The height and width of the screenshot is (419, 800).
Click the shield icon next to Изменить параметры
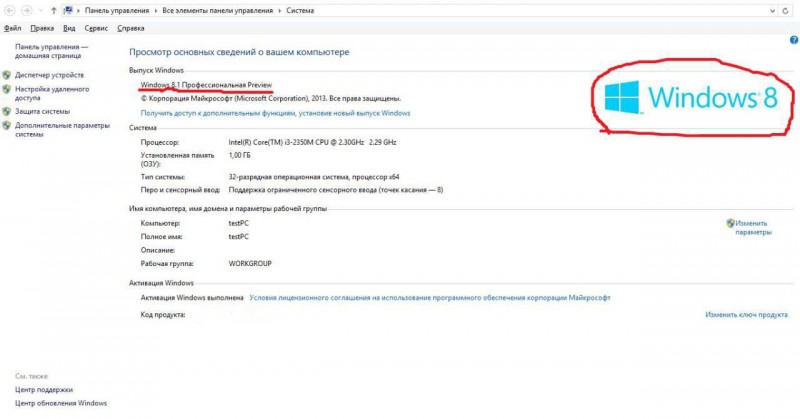click(x=730, y=223)
